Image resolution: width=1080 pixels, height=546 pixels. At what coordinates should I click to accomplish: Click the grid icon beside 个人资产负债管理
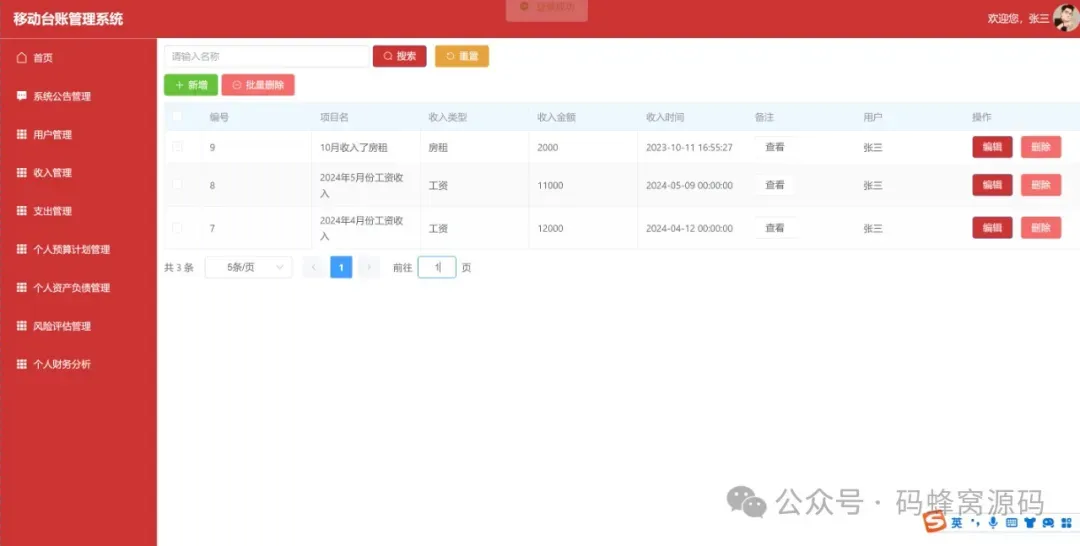[21, 288]
